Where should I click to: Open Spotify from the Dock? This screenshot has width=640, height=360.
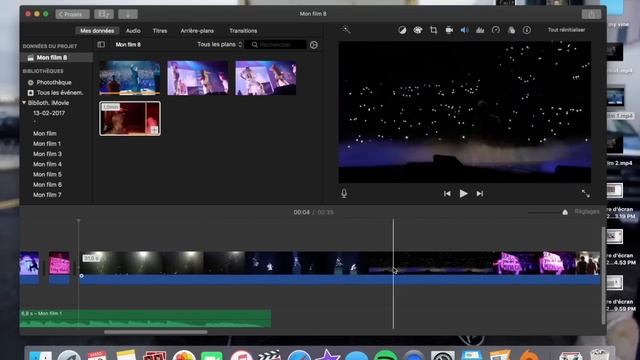point(385,356)
